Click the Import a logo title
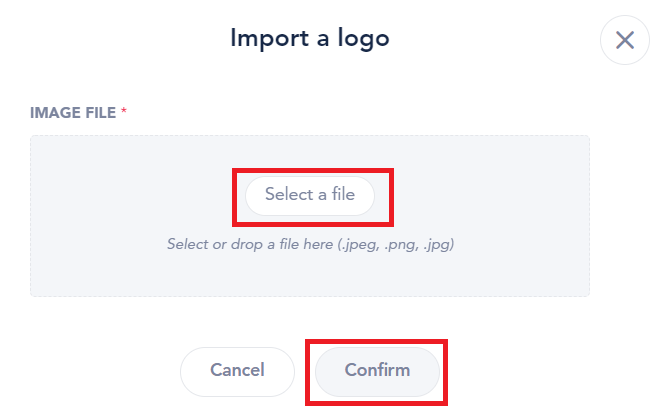Screen dimensions: 666x414 pos(310,39)
